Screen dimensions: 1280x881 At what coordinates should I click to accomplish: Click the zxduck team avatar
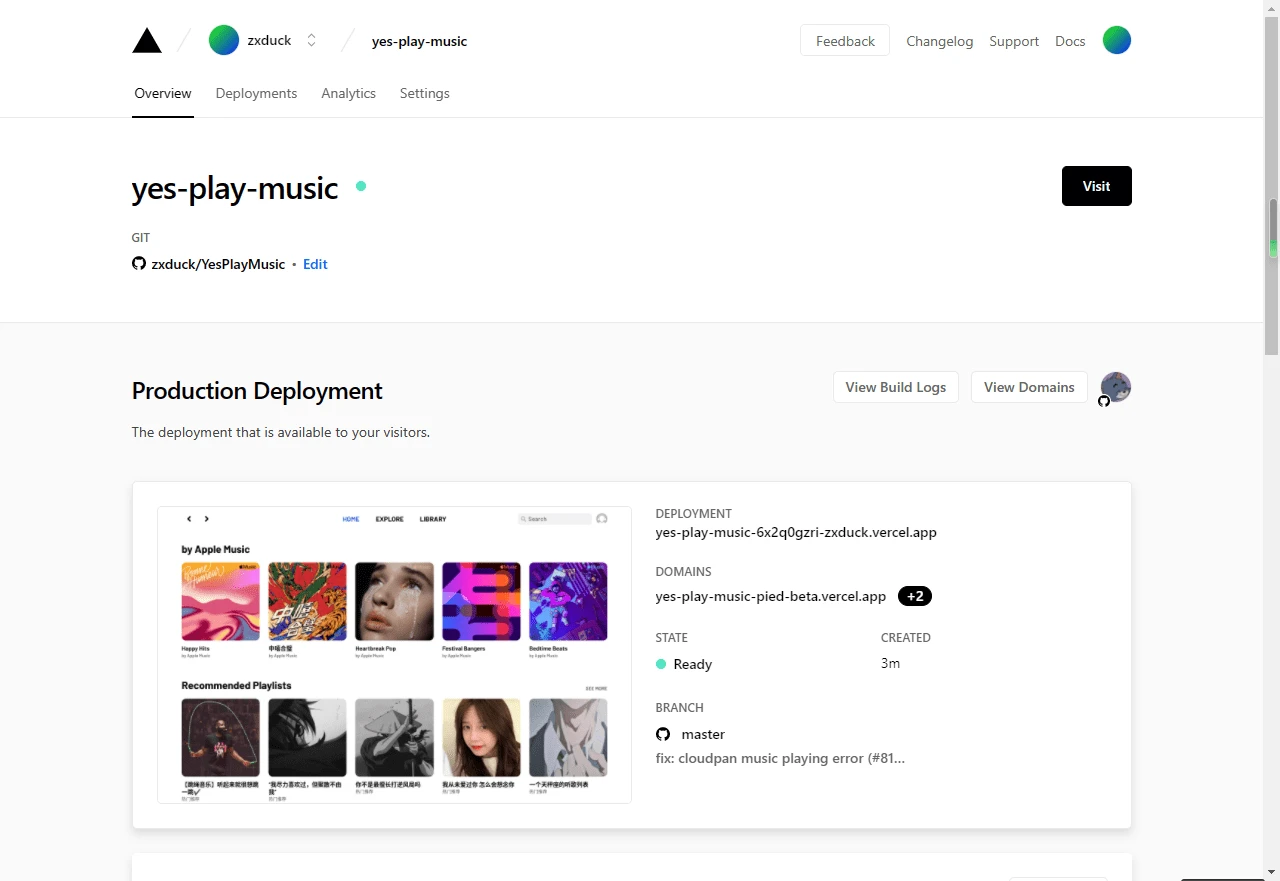(224, 41)
